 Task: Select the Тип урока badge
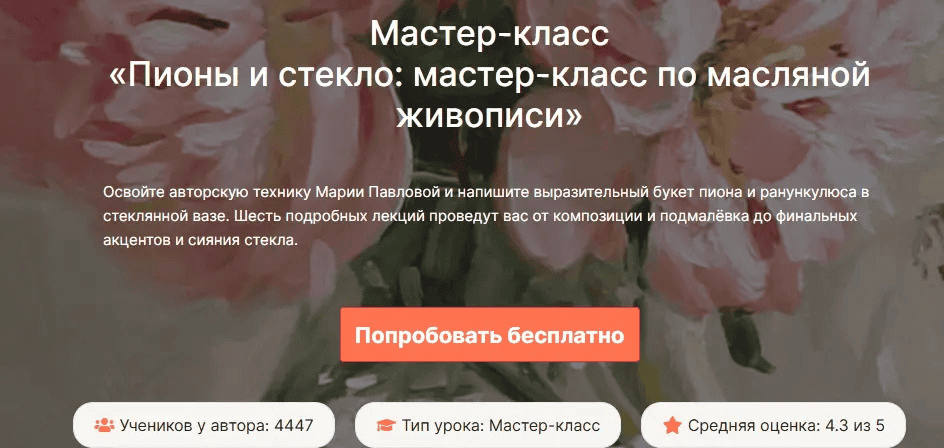click(488, 425)
